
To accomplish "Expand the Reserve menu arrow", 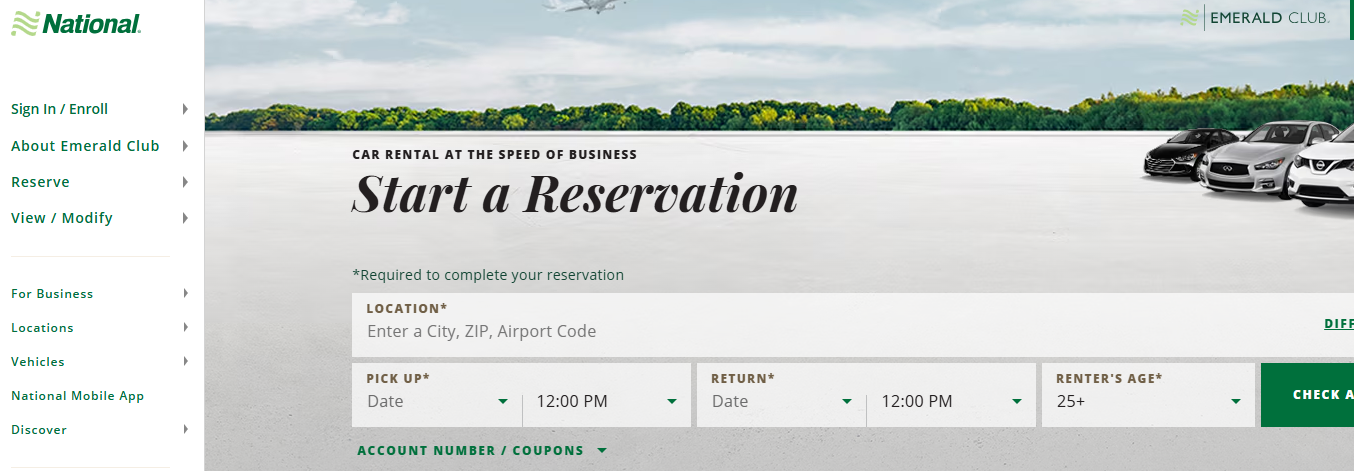I will 186,182.
